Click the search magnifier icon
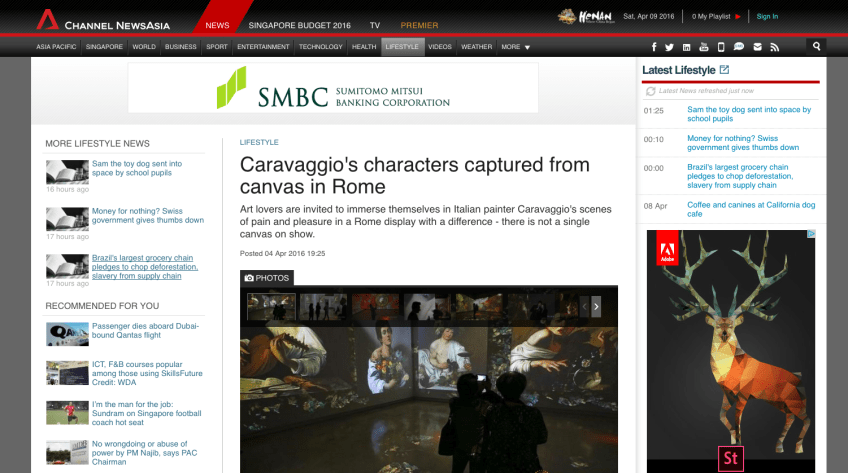 (x=817, y=46)
